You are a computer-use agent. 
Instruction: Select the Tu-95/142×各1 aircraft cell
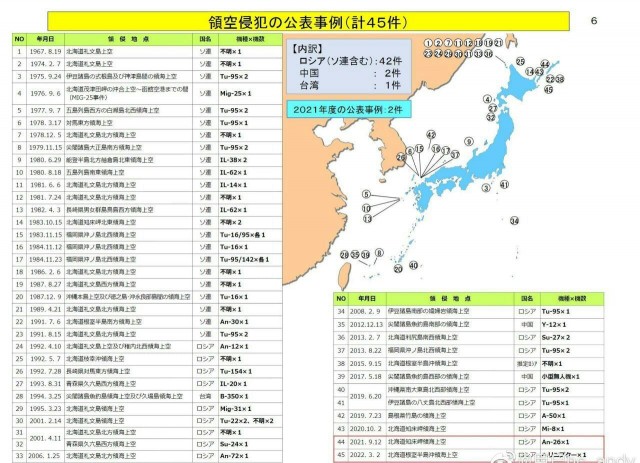(250, 259)
